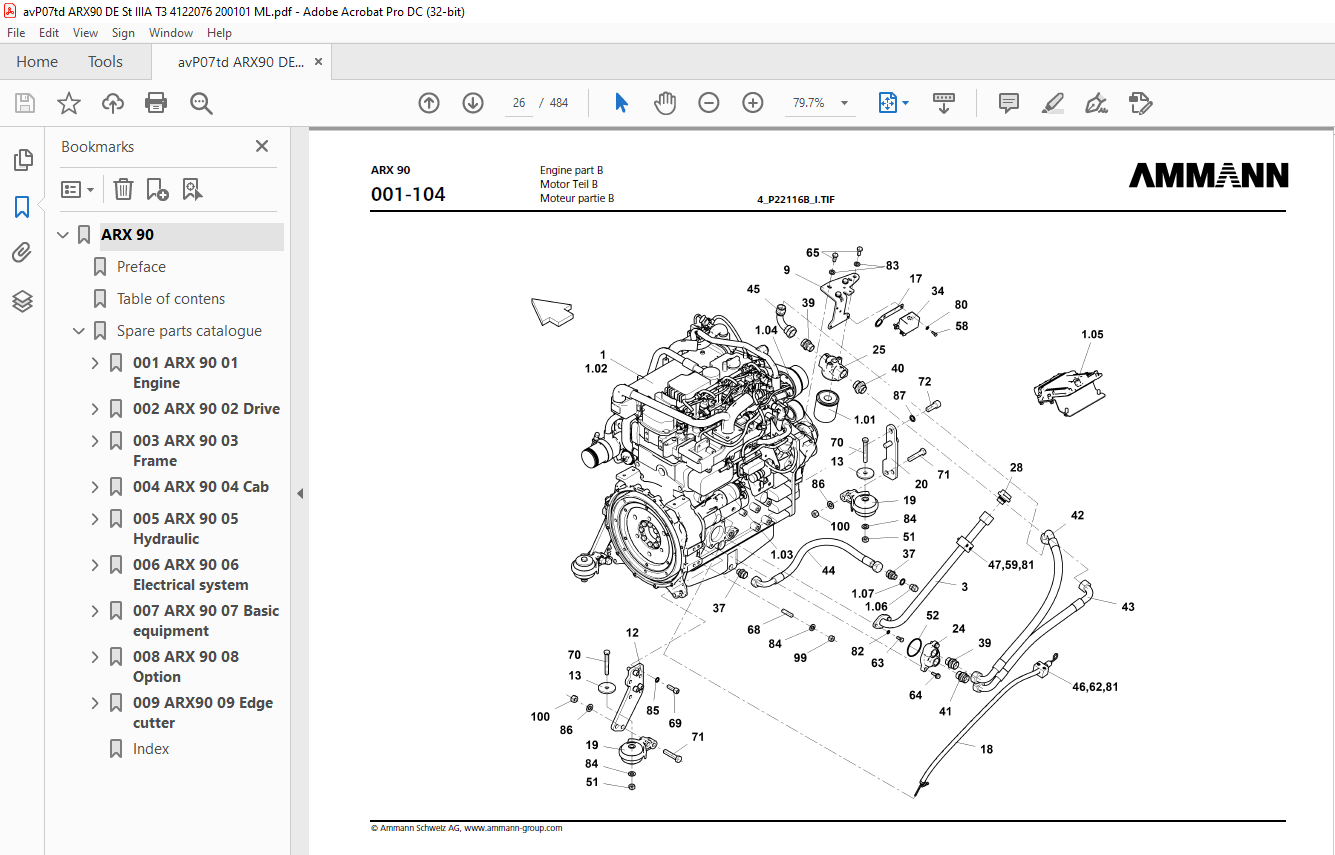Zoom in with plus button
This screenshot has height=855, width=1335.
point(753,103)
